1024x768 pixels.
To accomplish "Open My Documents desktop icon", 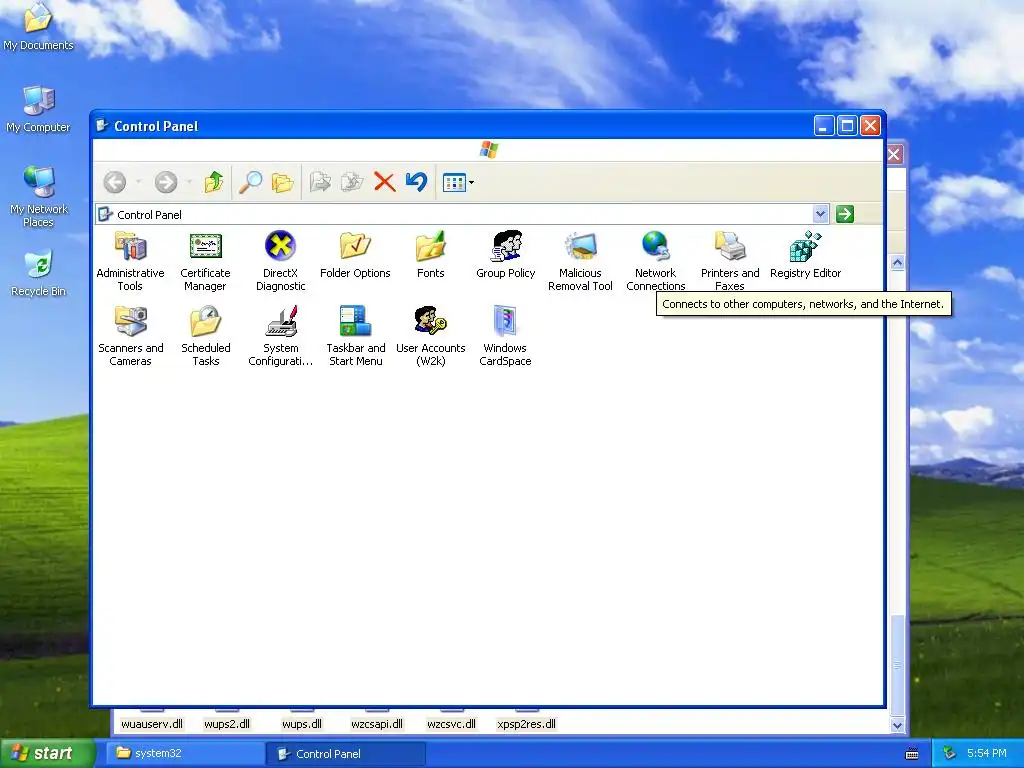I will coord(38,27).
